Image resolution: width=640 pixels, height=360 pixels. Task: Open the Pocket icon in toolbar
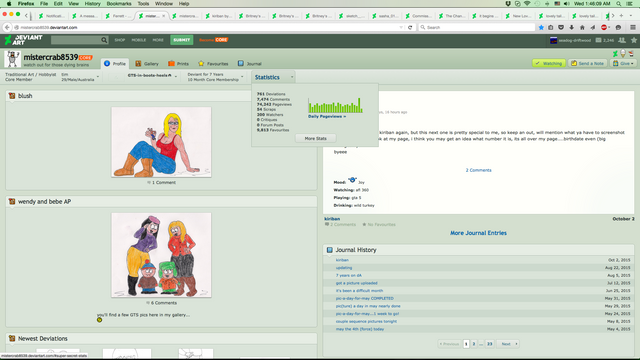(x=561, y=27)
